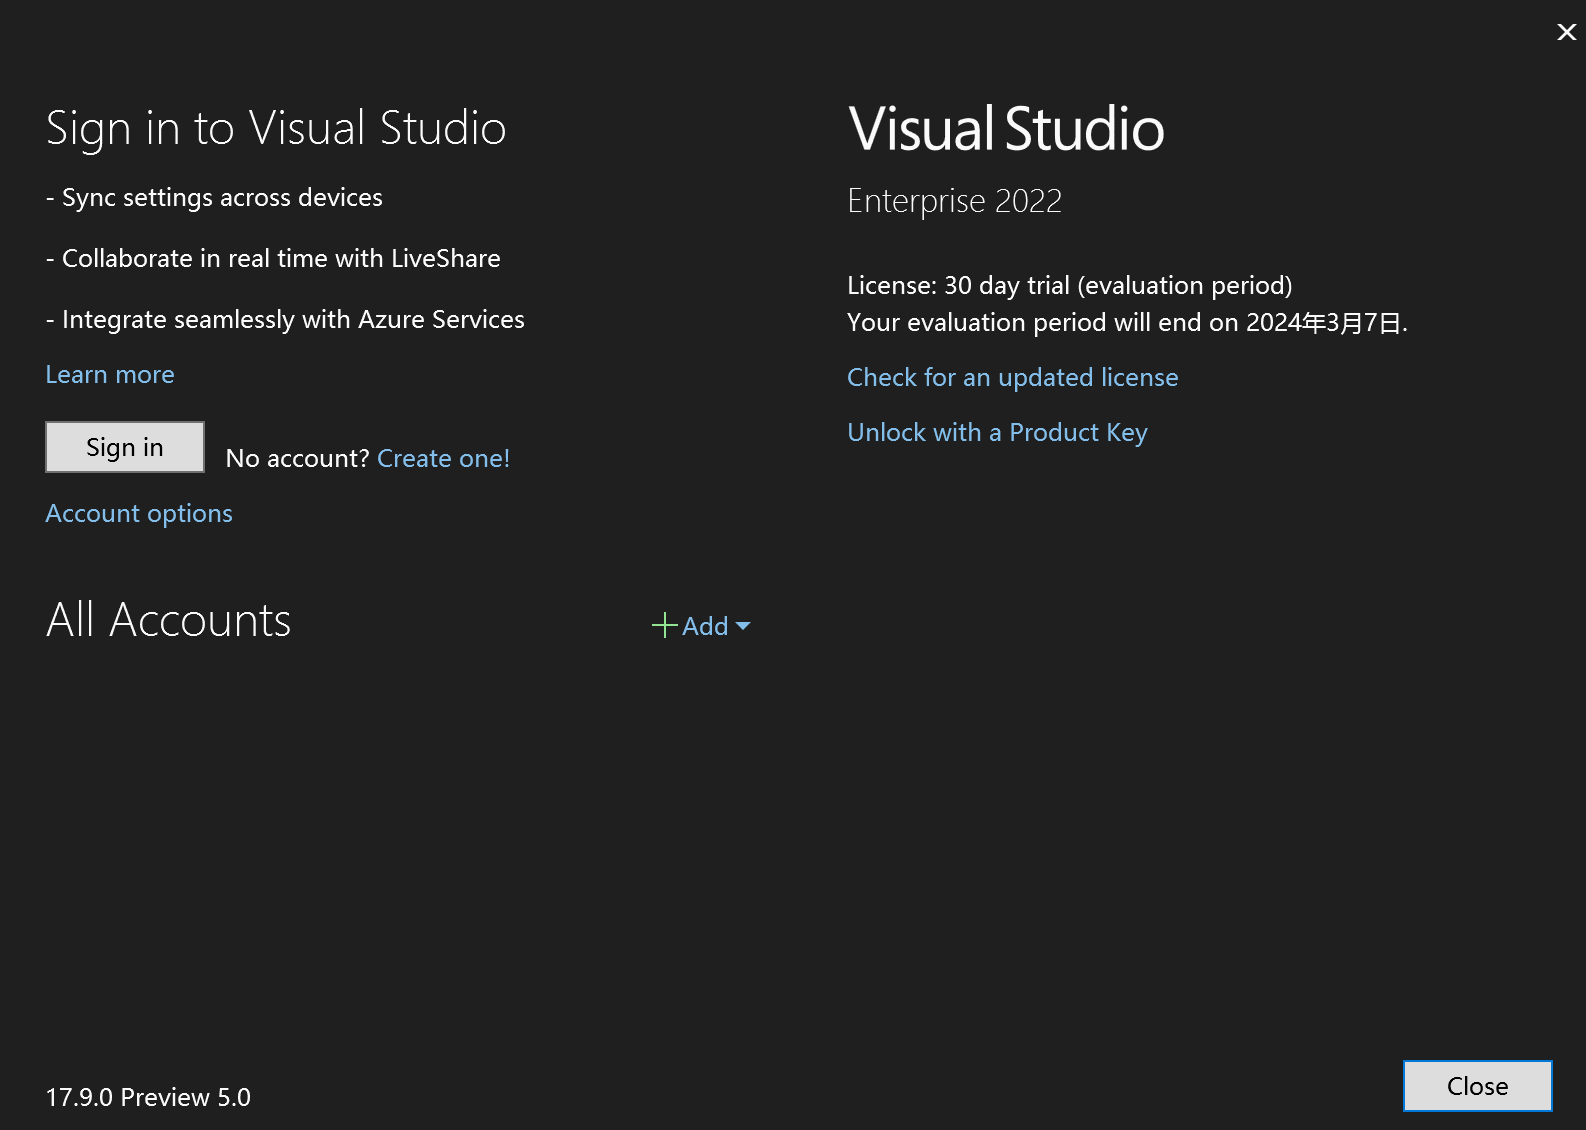Viewport: 1586px width, 1130px height.
Task: Expand the Add account dropdown
Action: (701, 626)
